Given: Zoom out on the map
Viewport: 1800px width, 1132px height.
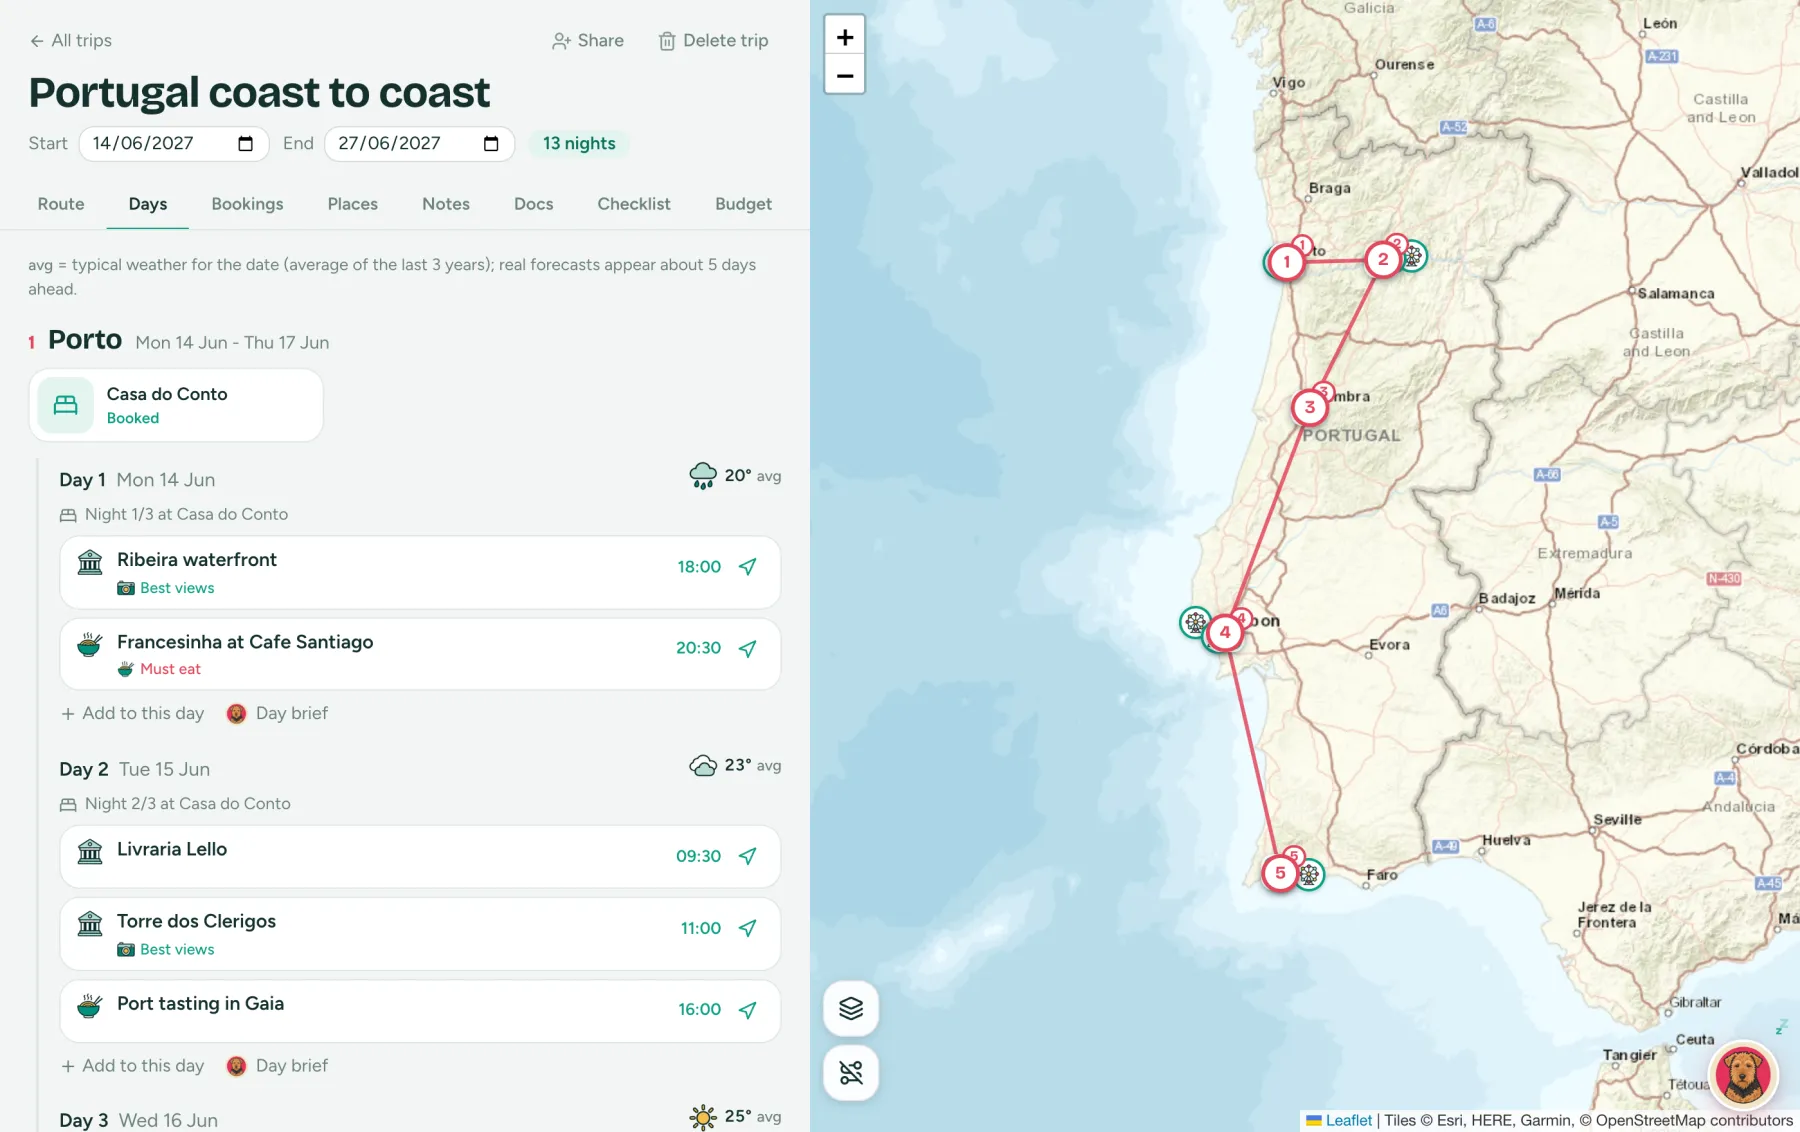Looking at the screenshot, I should 845,75.
